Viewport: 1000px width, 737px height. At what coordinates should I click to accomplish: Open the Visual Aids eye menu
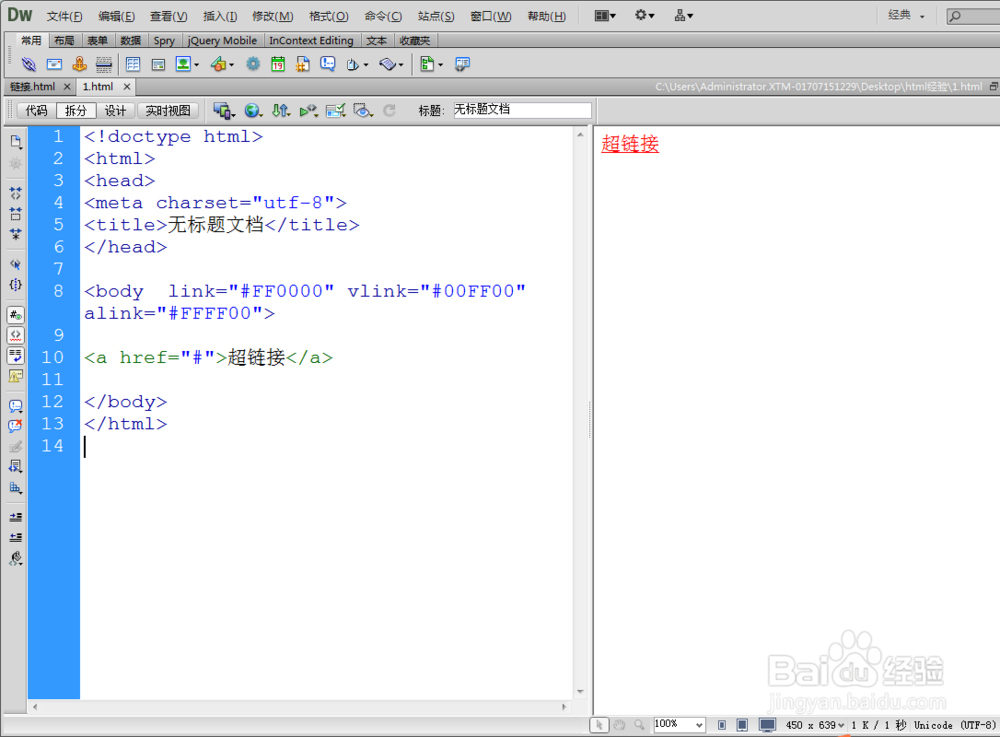(x=364, y=111)
